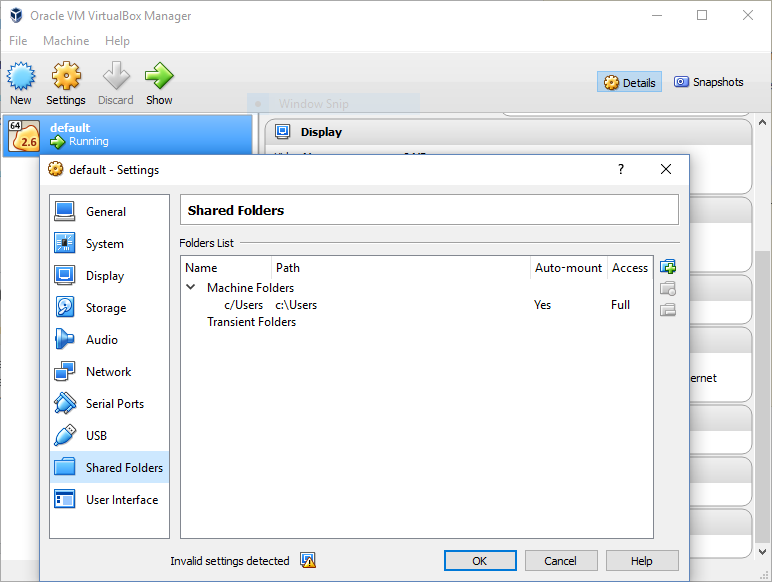Click the invalid settings warning icon
772x582 pixels.
tap(308, 560)
